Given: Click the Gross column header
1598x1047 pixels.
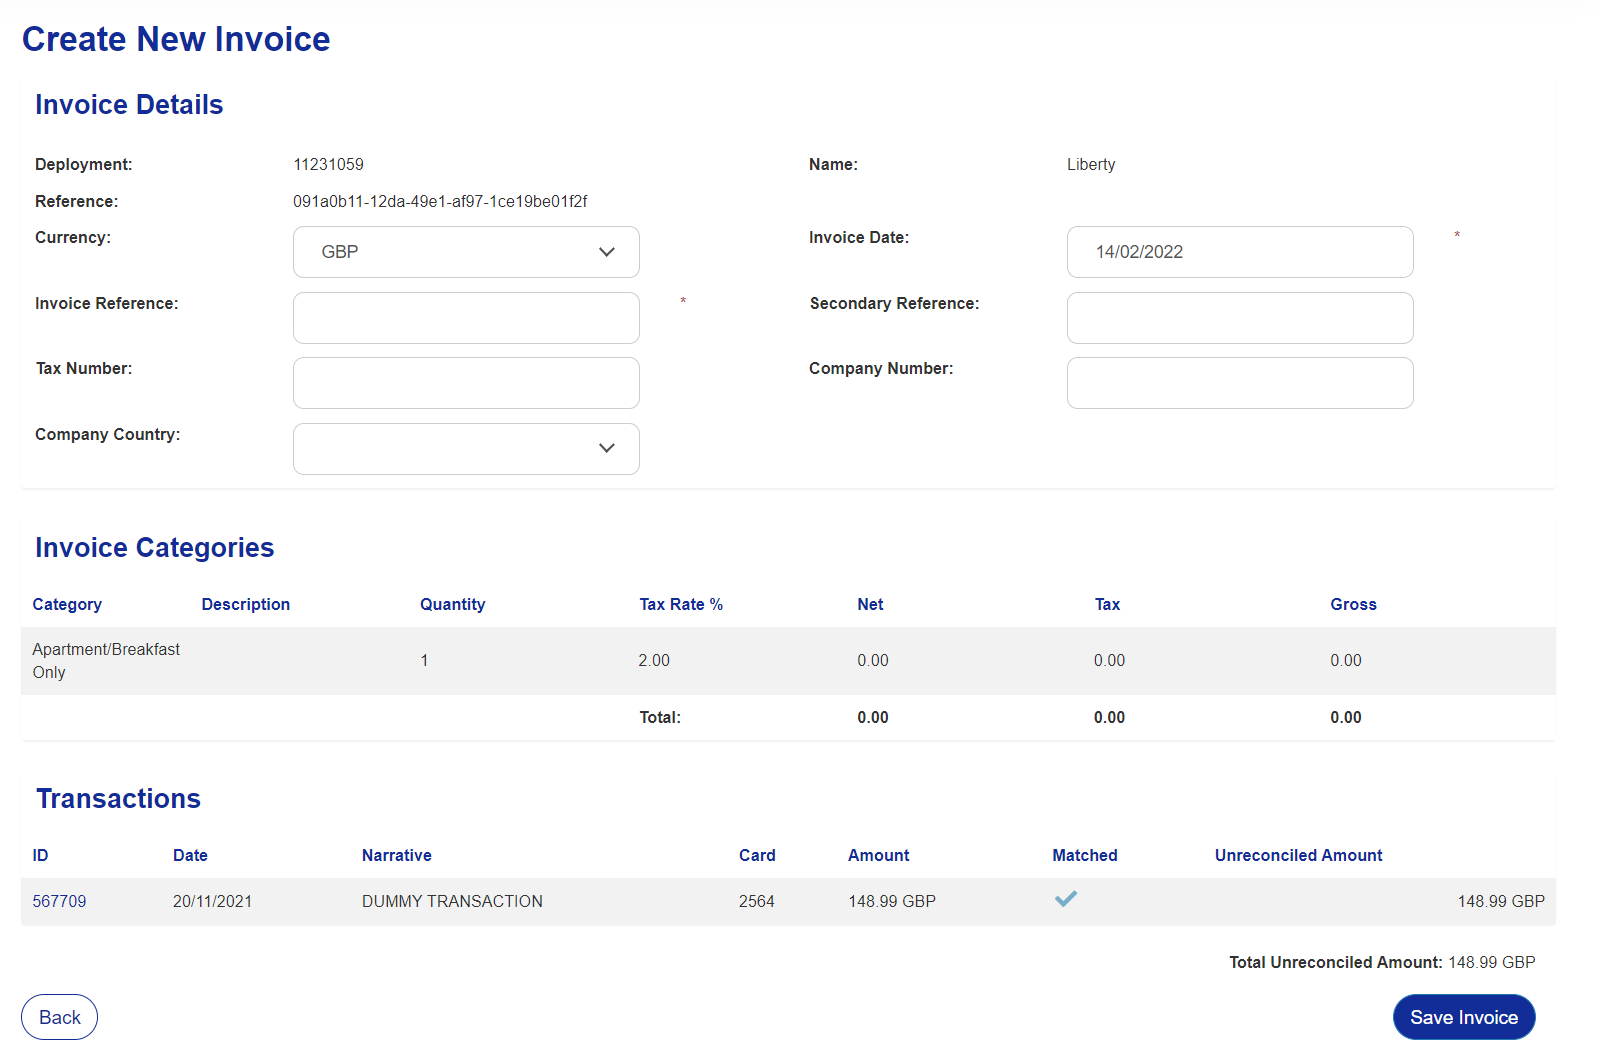Looking at the screenshot, I should [x=1353, y=604].
